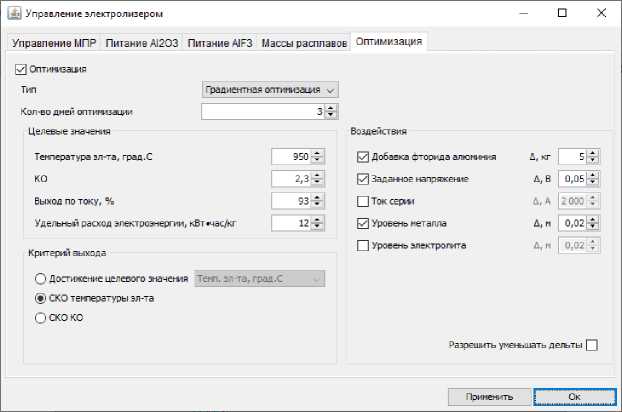The width and height of the screenshot is (622, 412).
Task: Confirm with the Ок button
Action: (x=574, y=397)
